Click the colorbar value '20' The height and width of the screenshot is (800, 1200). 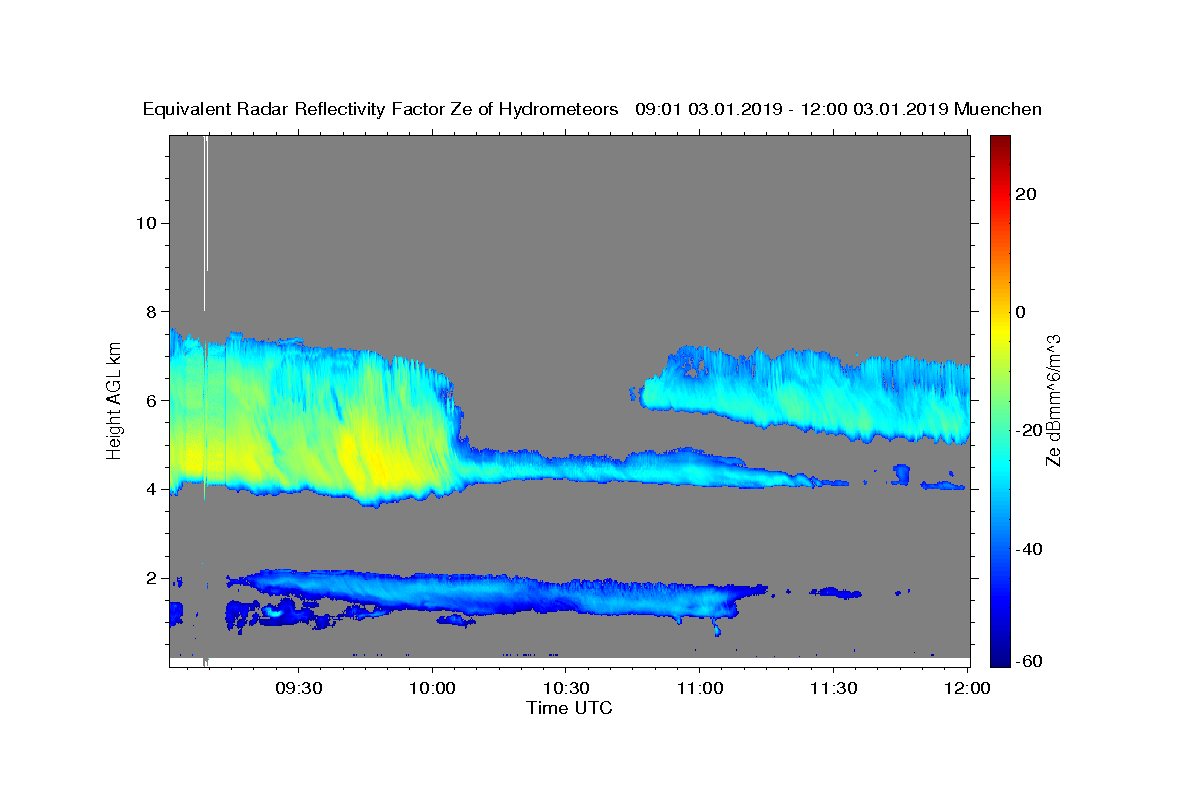coord(1027,194)
